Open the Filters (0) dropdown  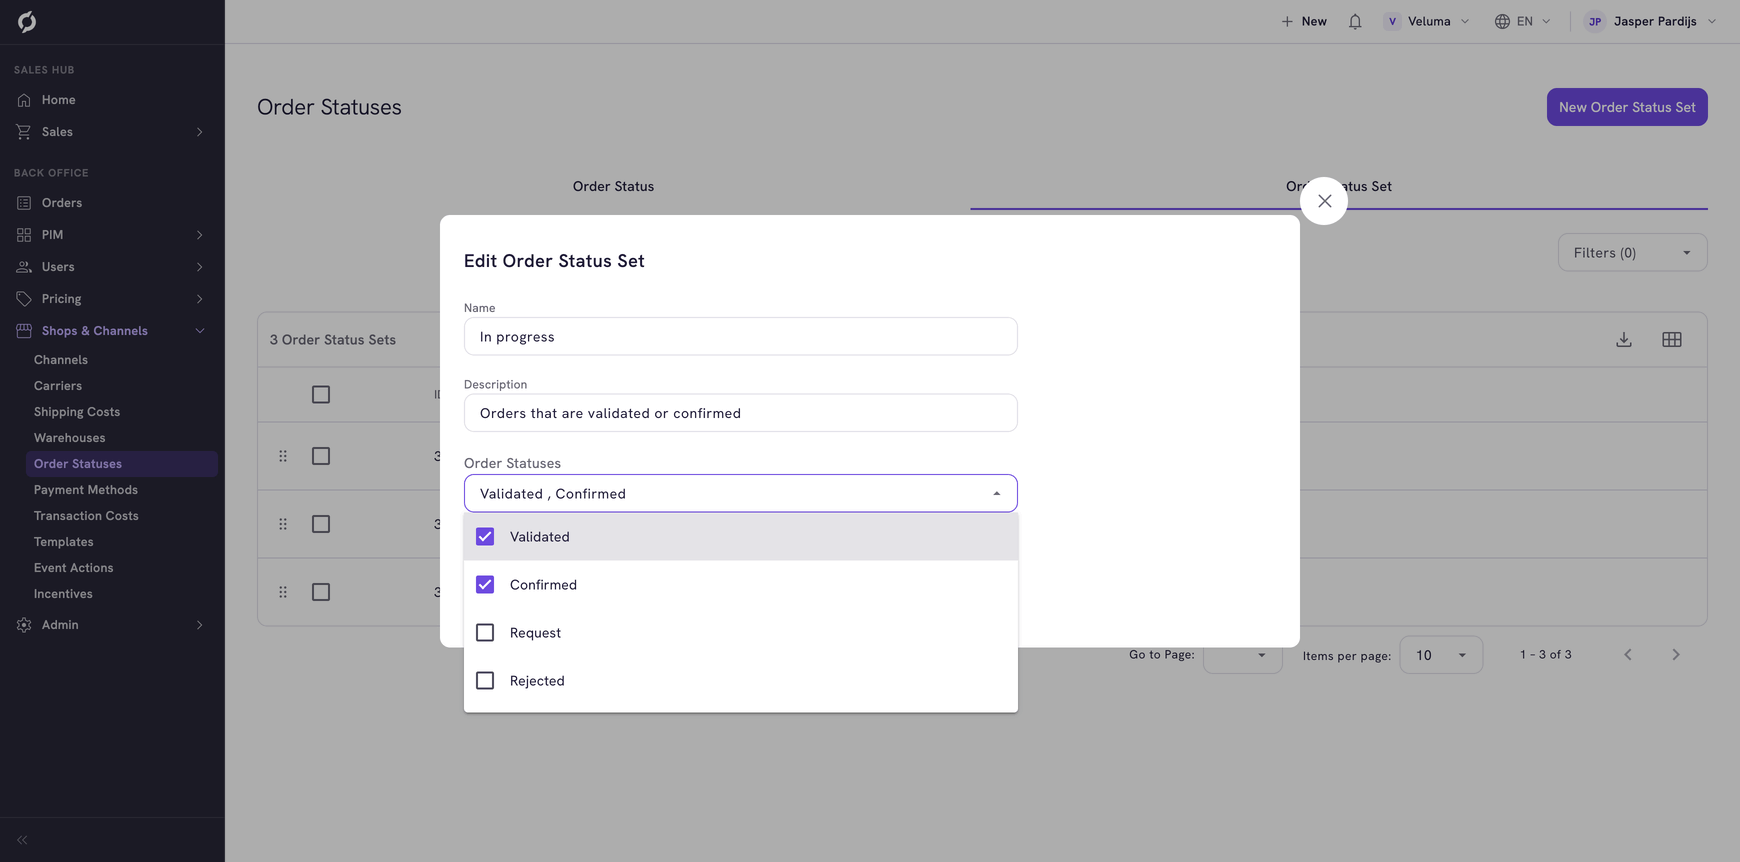1632,253
